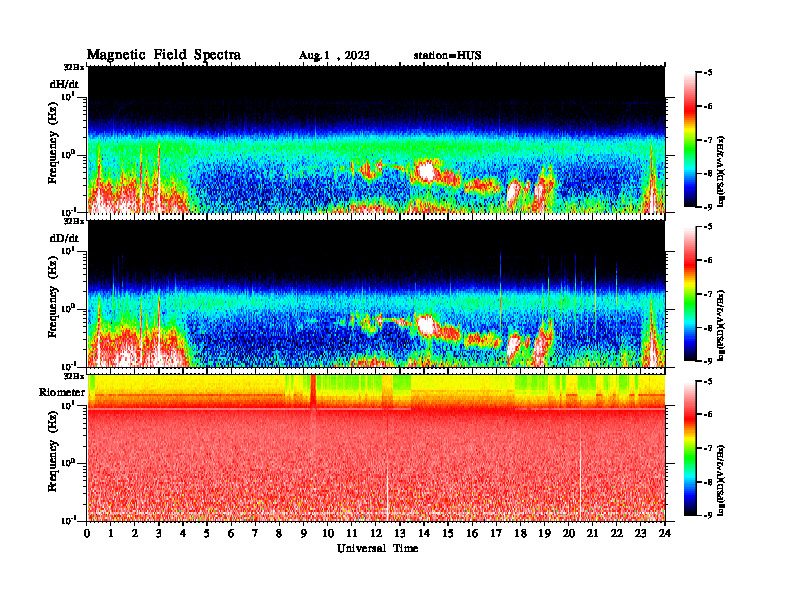The width and height of the screenshot is (792, 612).
Task: Click hour tick label '6' on time axis
Action: pyautogui.click(x=231, y=534)
